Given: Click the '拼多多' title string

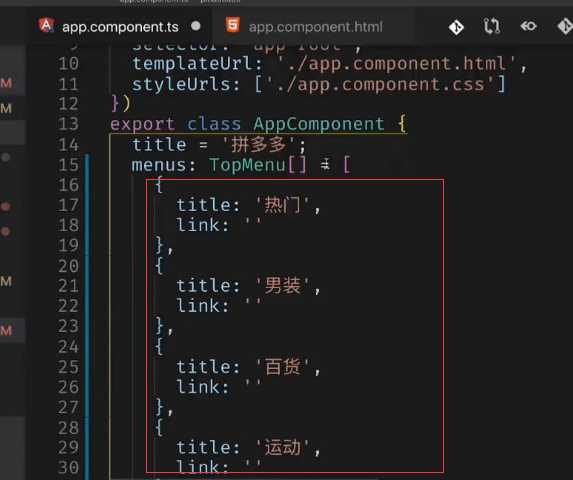Looking at the screenshot, I should (x=258, y=145).
